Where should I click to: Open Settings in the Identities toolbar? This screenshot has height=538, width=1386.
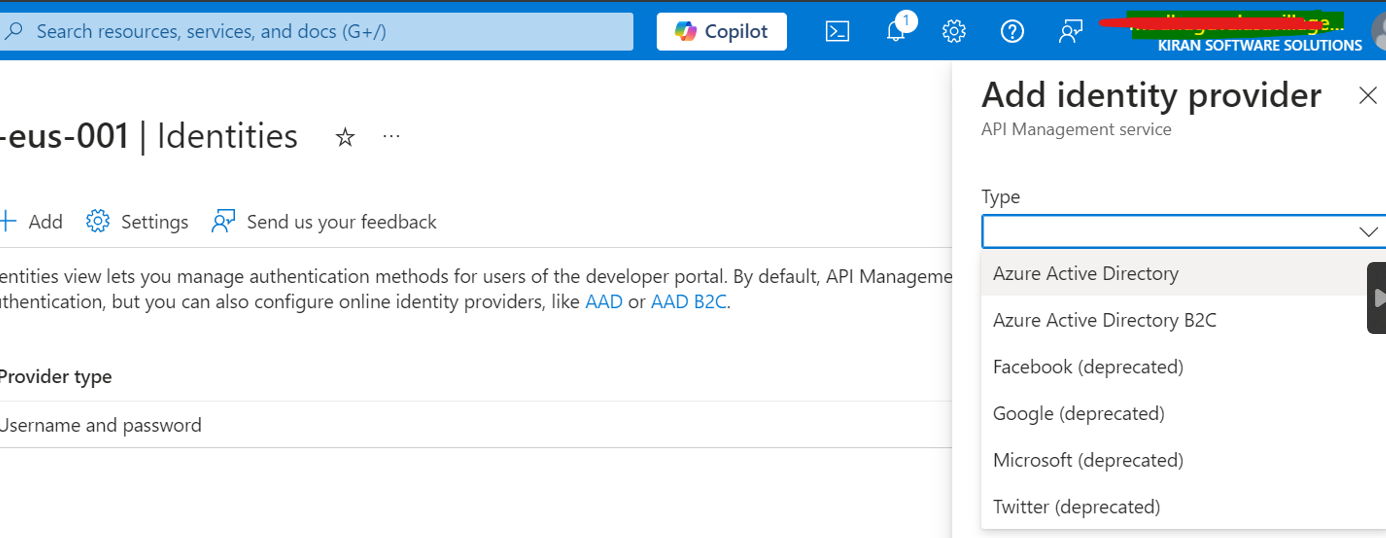coord(137,222)
